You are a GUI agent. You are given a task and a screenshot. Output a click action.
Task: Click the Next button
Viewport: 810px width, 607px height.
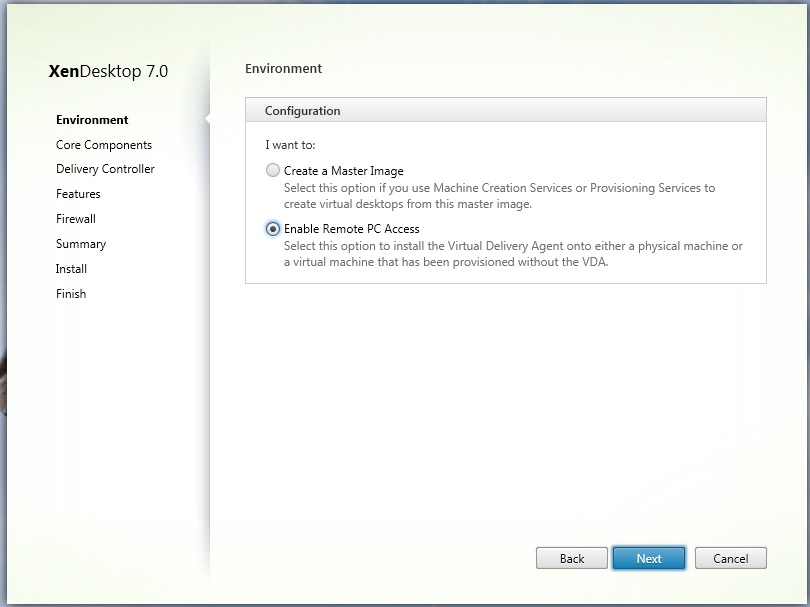pos(648,558)
